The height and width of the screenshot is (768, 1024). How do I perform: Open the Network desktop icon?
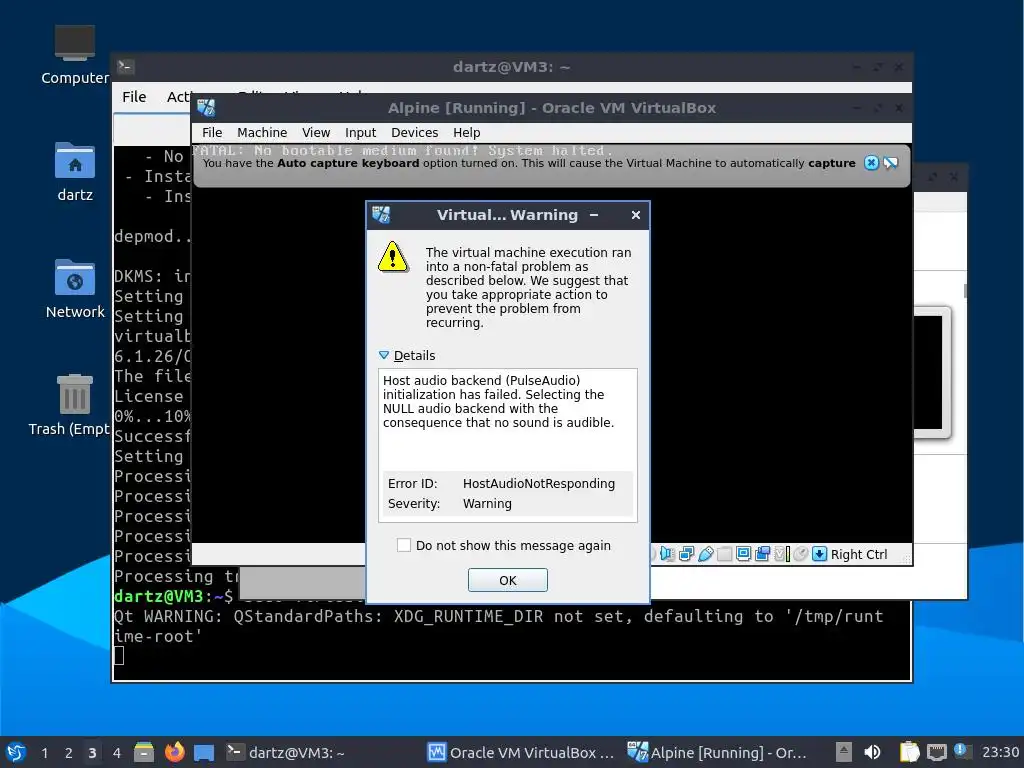click(x=75, y=289)
